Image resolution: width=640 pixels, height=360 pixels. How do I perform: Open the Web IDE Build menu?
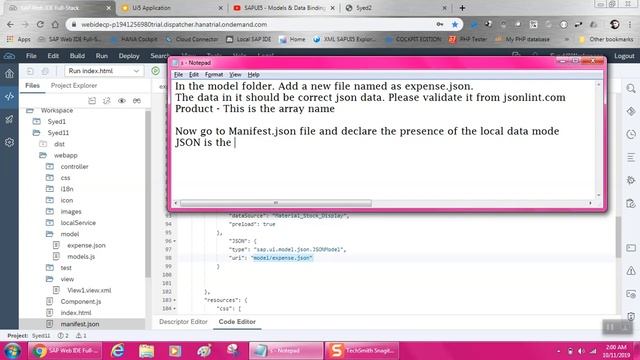pos(77,56)
